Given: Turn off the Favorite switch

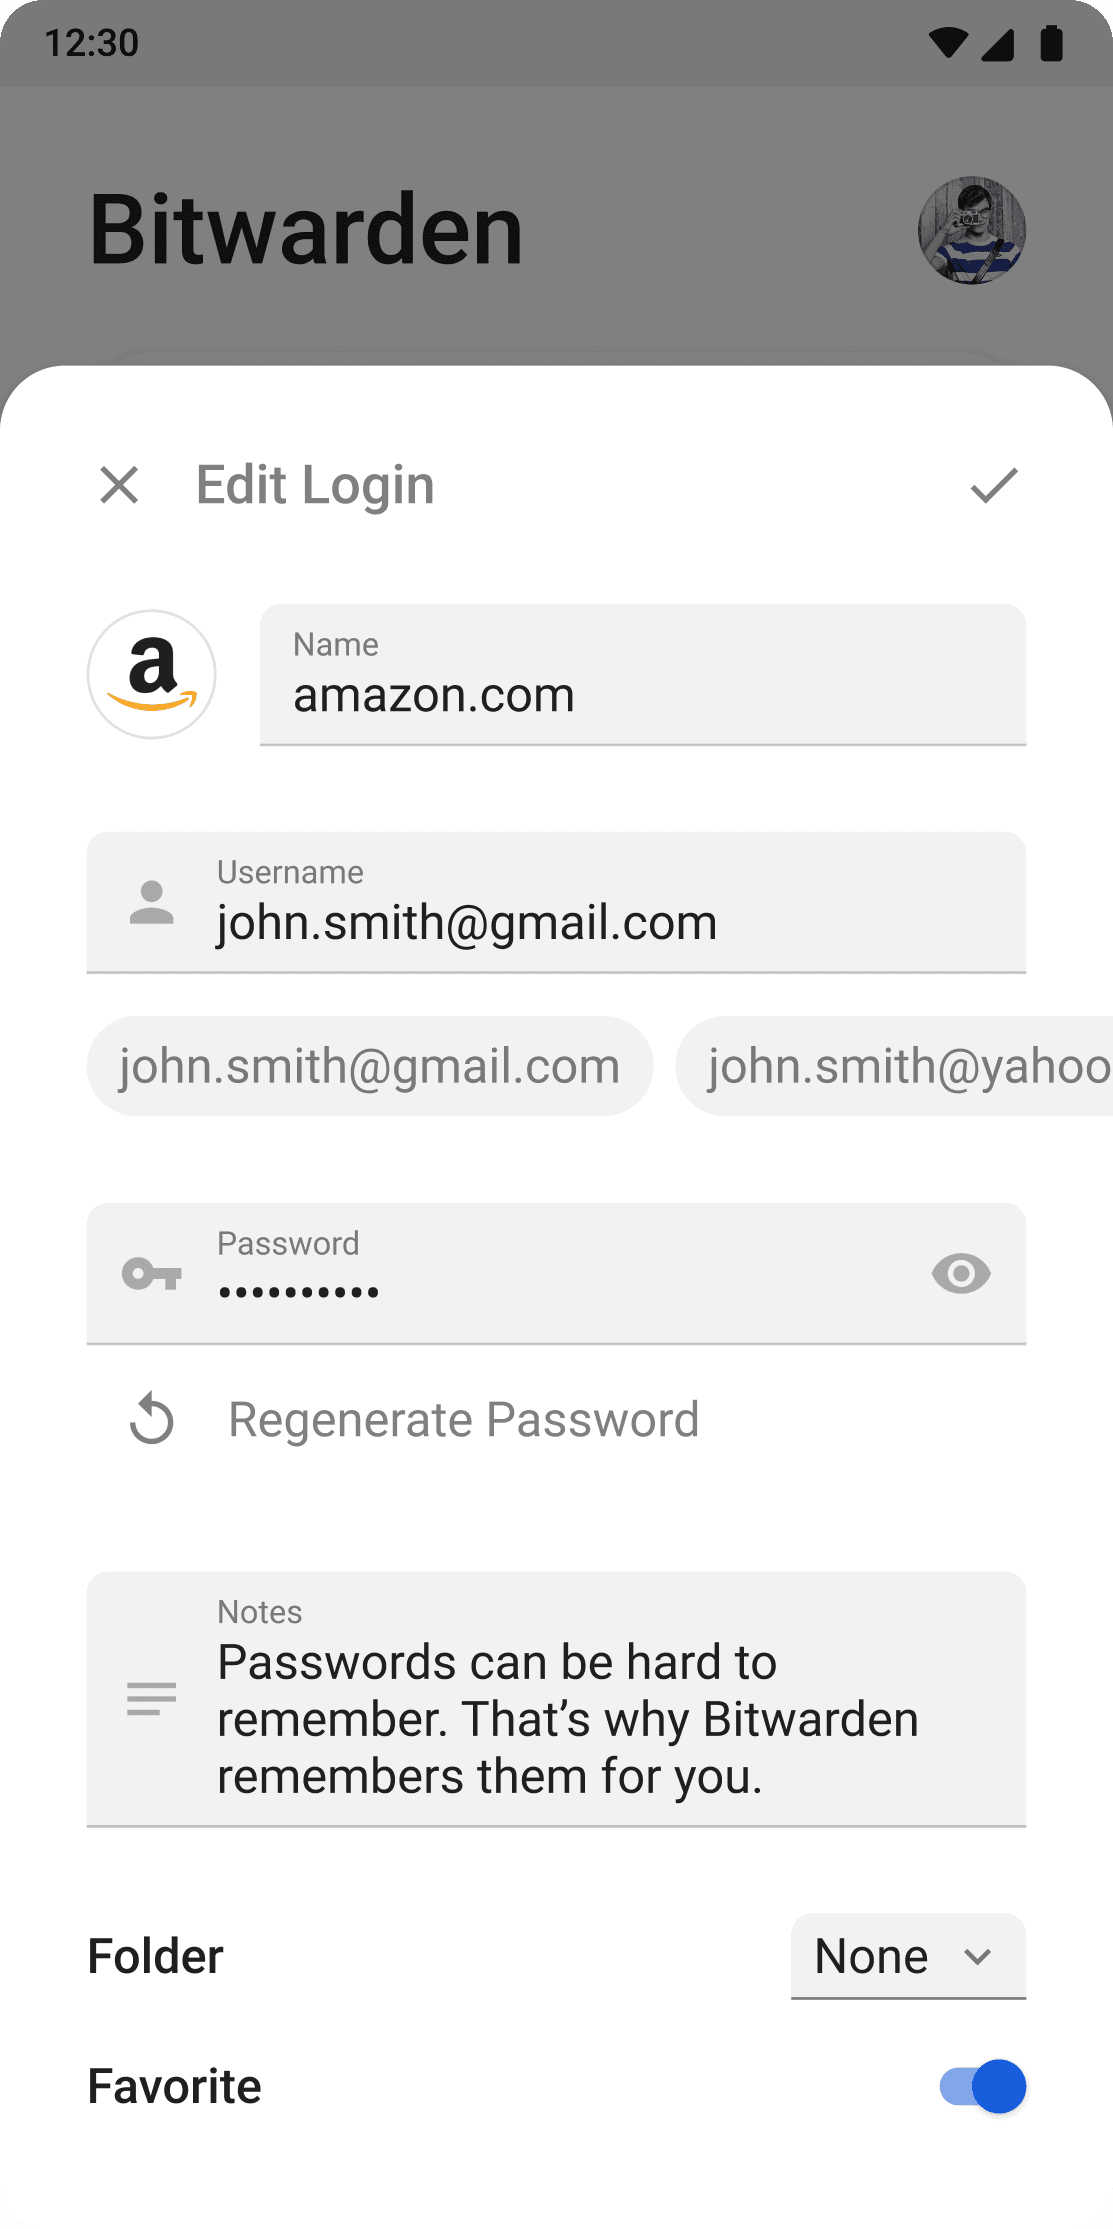Looking at the screenshot, I should 983,2086.
